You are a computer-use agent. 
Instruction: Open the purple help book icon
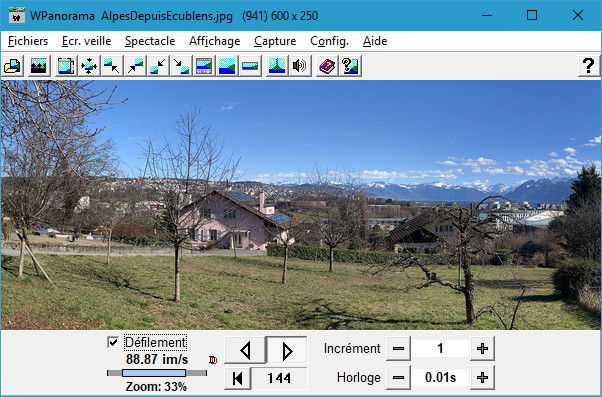click(x=327, y=66)
